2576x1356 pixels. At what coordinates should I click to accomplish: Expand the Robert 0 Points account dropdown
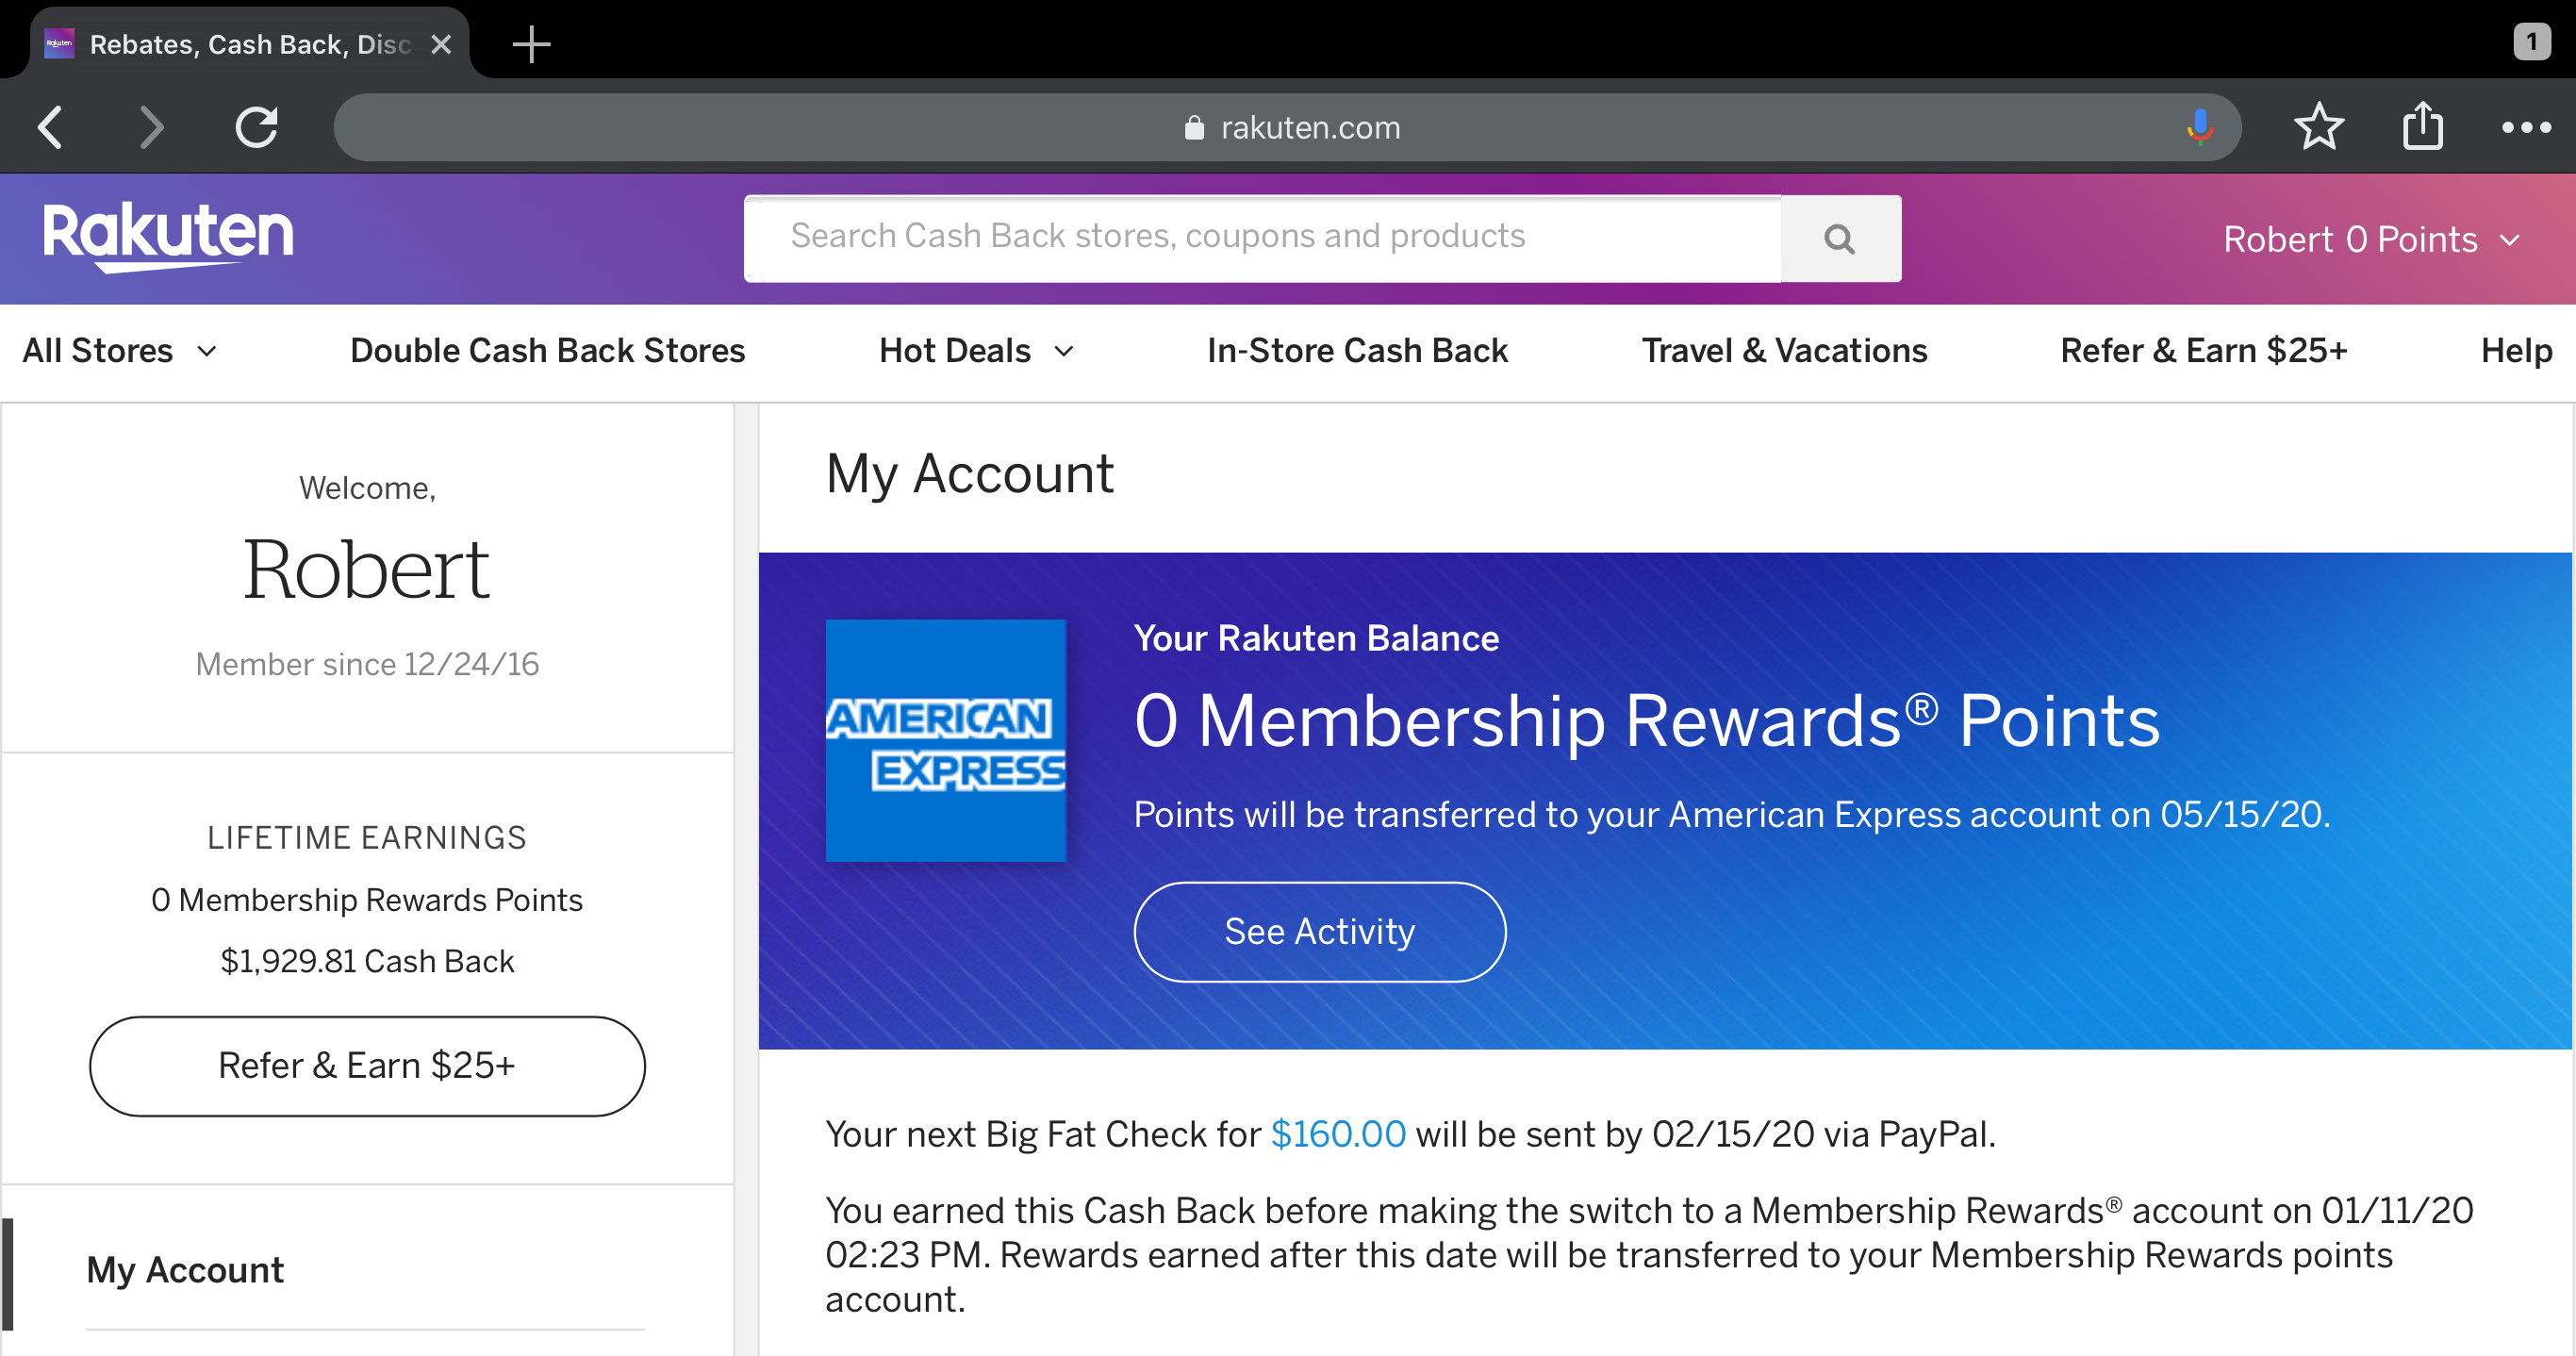click(2371, 239)
